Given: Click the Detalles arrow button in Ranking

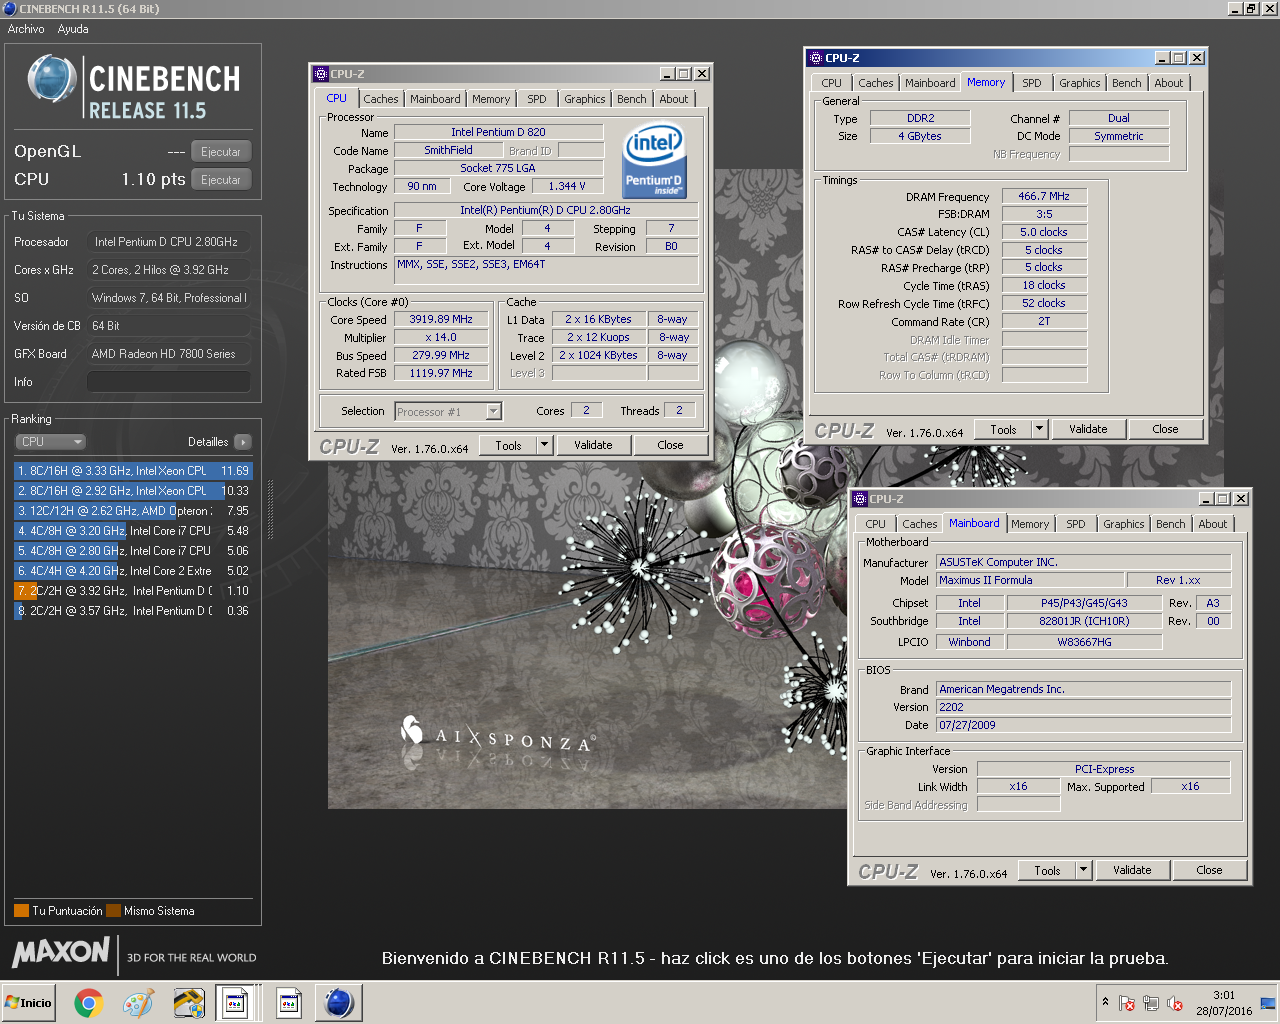Looking at the screenshot, I should tap(243, 442).
